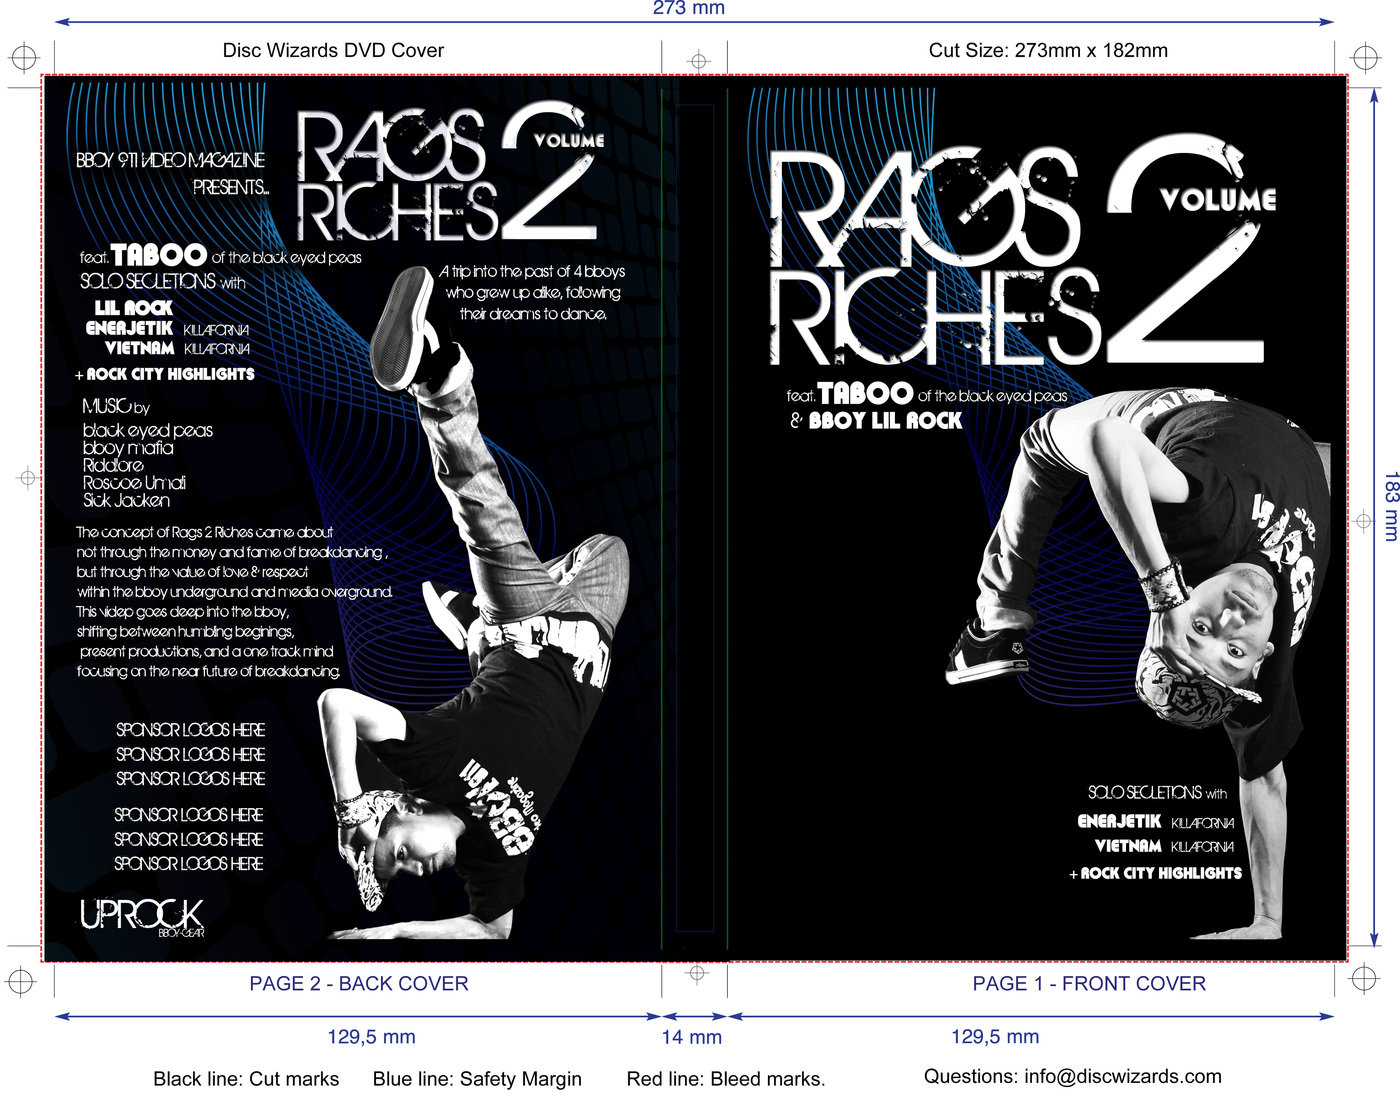This screenshot has width=1400, height=1096.
Task: Click "SOLO SECLETIONS with" on front cover
Action: tap(1157, 793)
